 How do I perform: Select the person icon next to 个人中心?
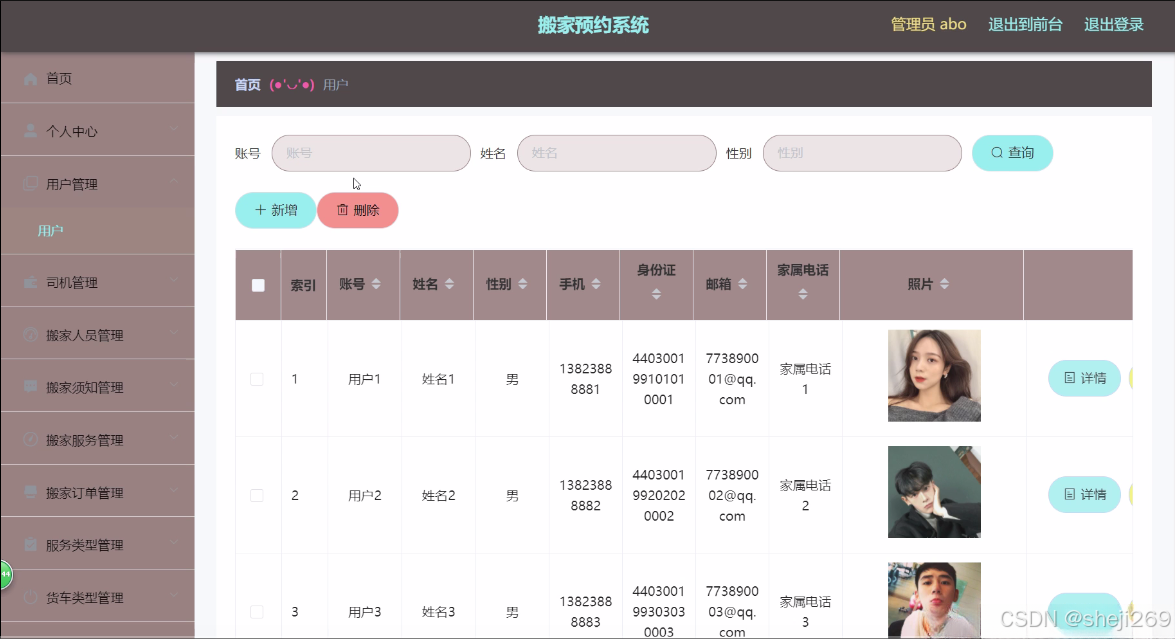[30, 130]
